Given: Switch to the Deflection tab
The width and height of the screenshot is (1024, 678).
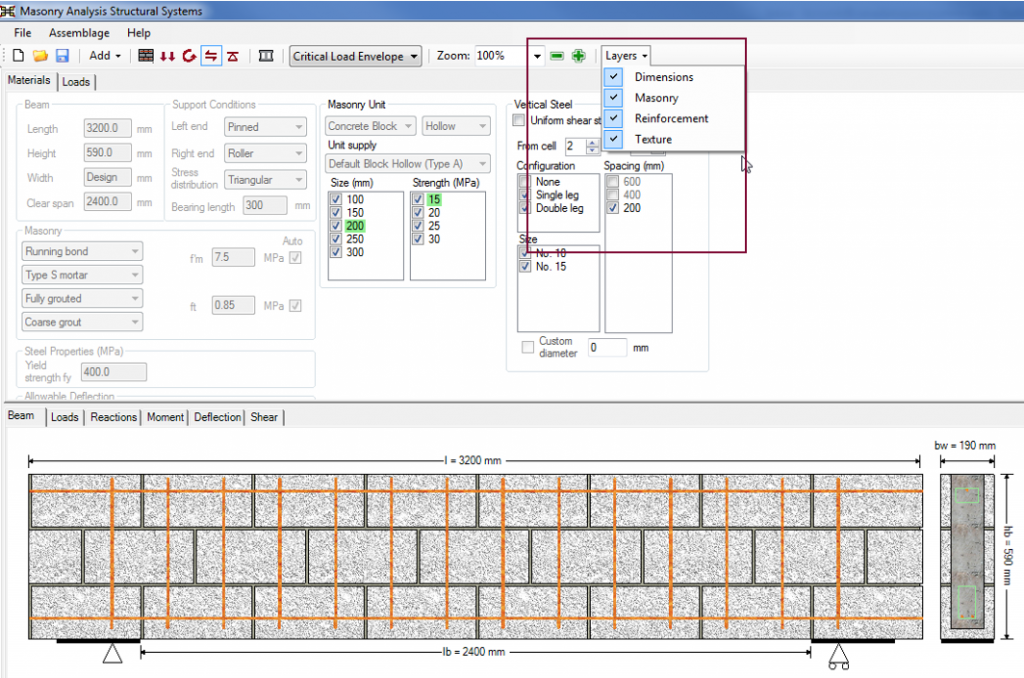Looking at the screenshot, I should (x=217, y=417).
